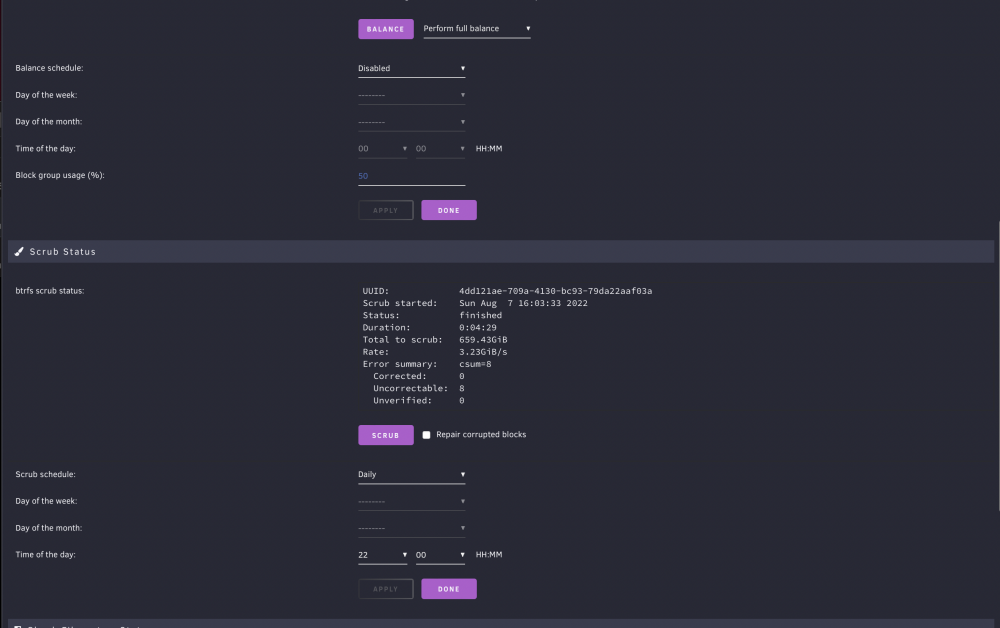
Task: Open balance Day of the week dropdown
Action: (411, 95)
